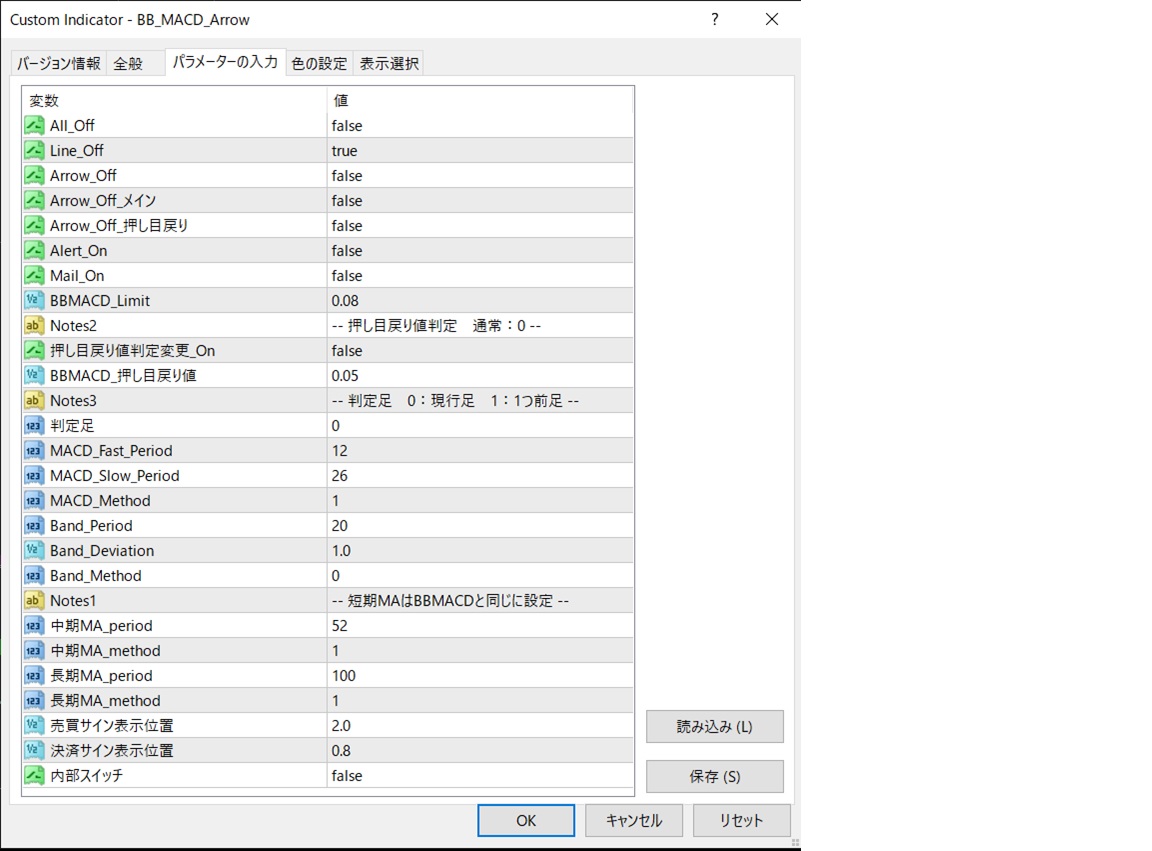The height and width of the screenshot is (851, 1152).
Task: Go to the 表示選択 tab
Action: pyautogui.click(x=389, y=63)
